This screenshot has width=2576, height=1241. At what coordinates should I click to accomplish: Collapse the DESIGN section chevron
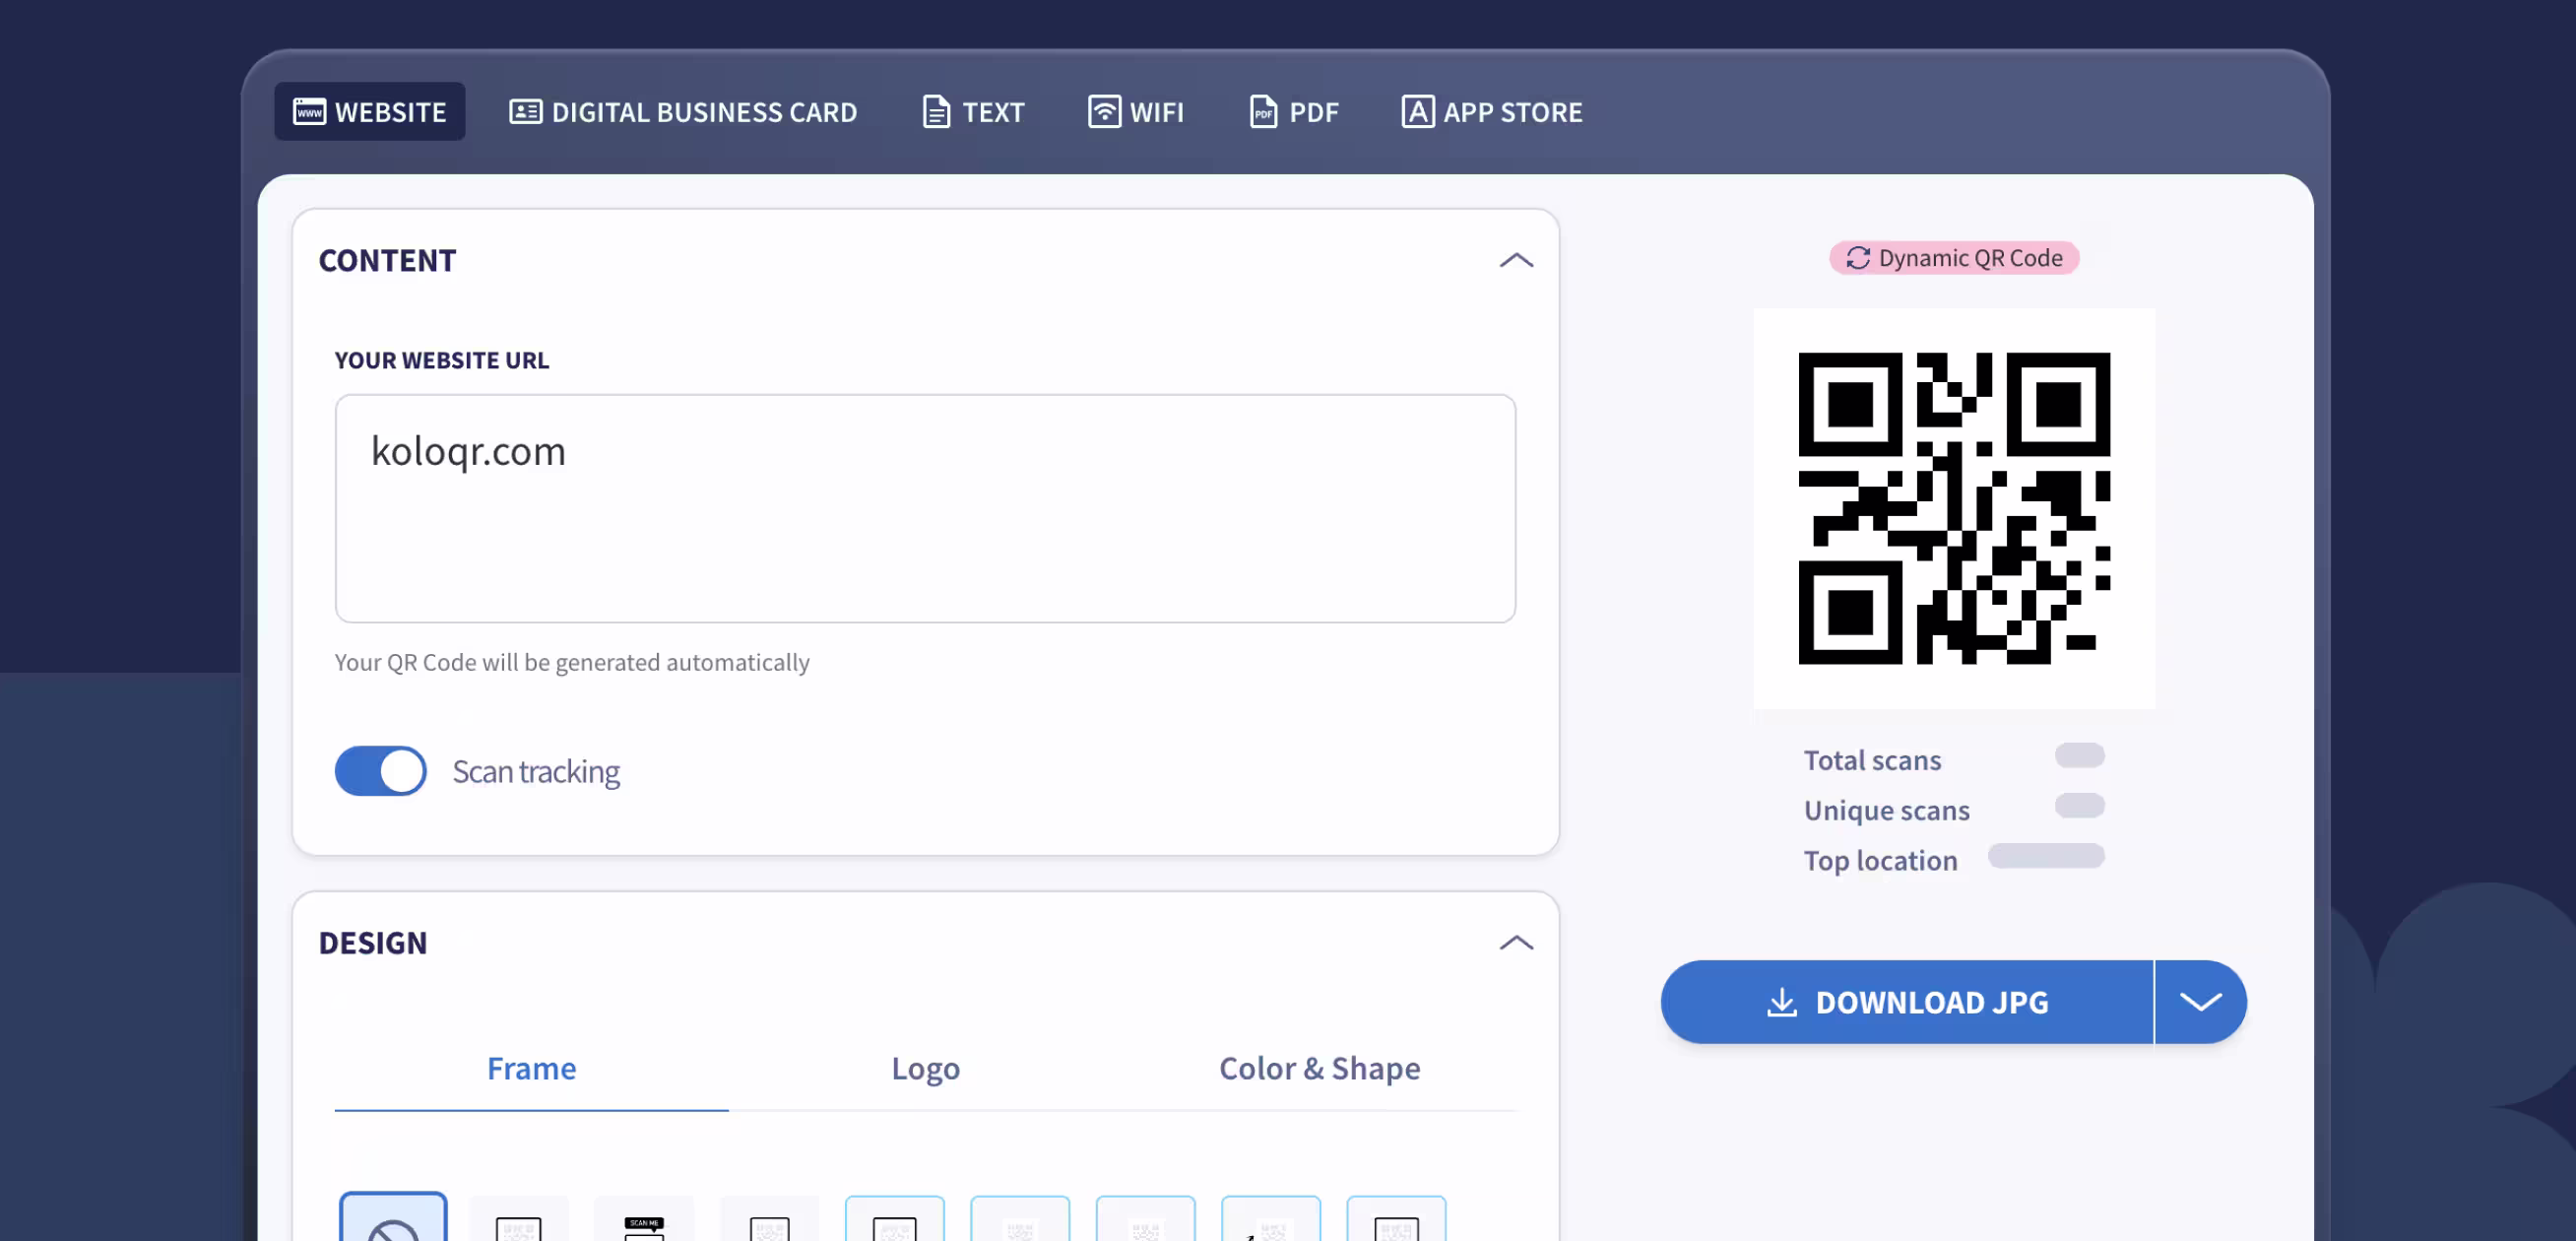(1516, 942)
